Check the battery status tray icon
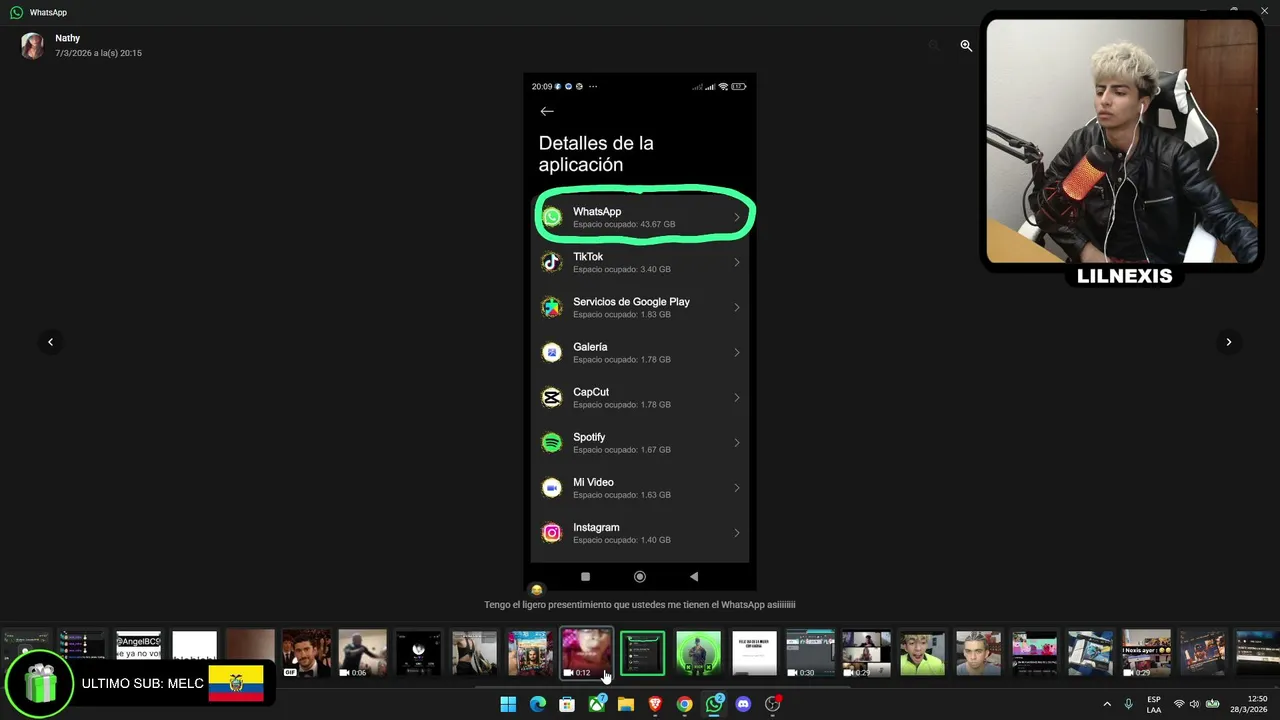 click(1213, 704)
